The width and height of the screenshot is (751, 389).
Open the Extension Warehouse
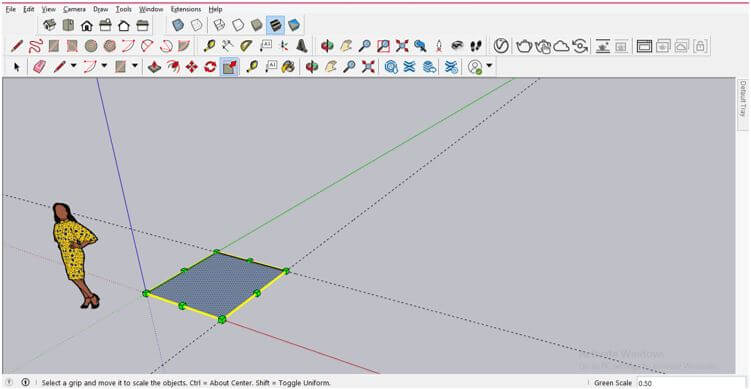409,67
